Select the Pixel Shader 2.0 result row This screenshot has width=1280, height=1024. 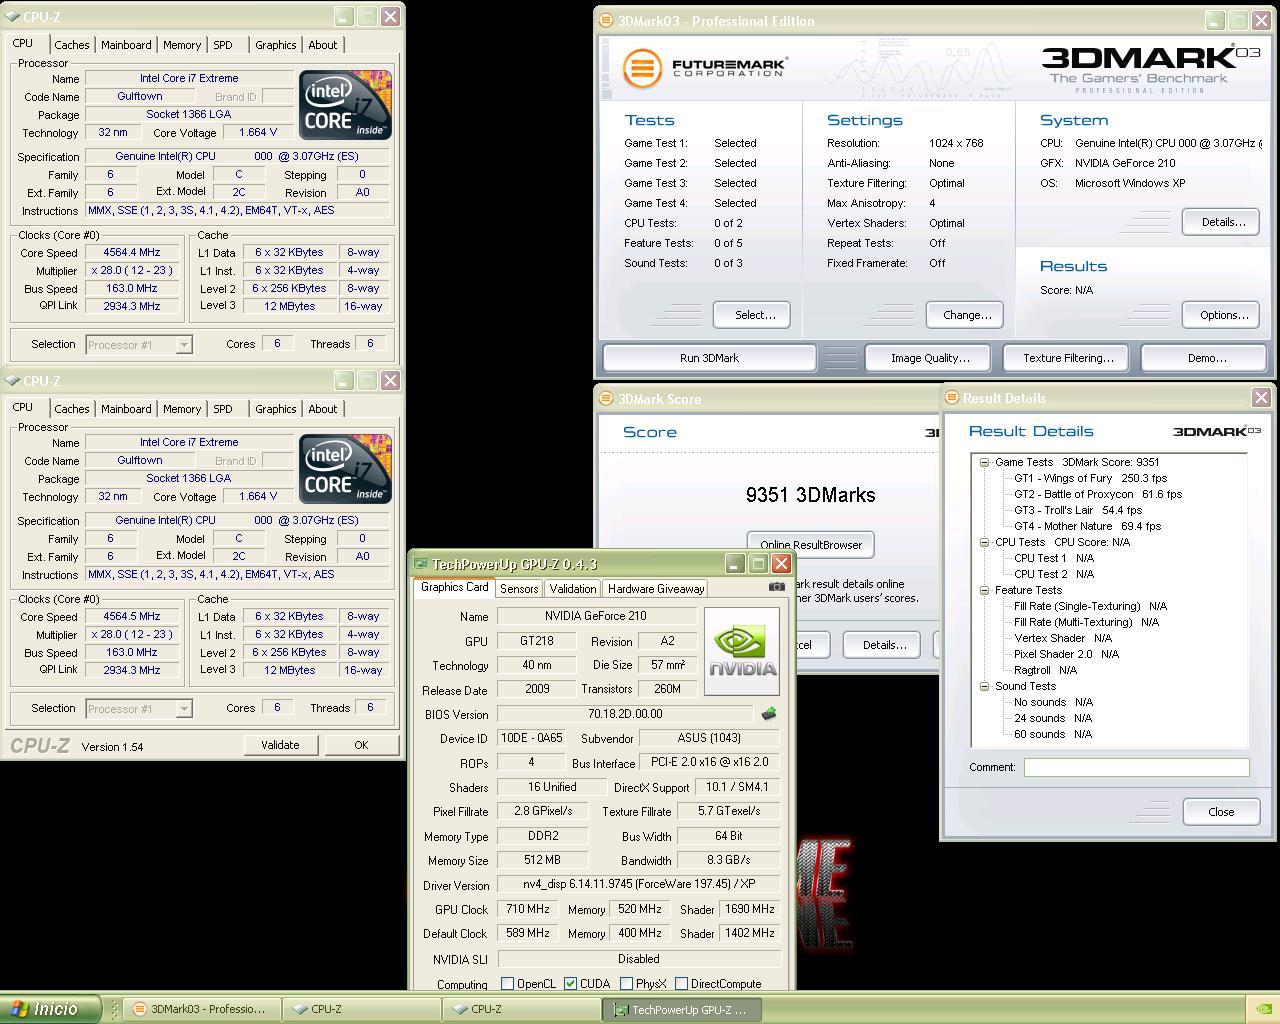pos(1066,654)
